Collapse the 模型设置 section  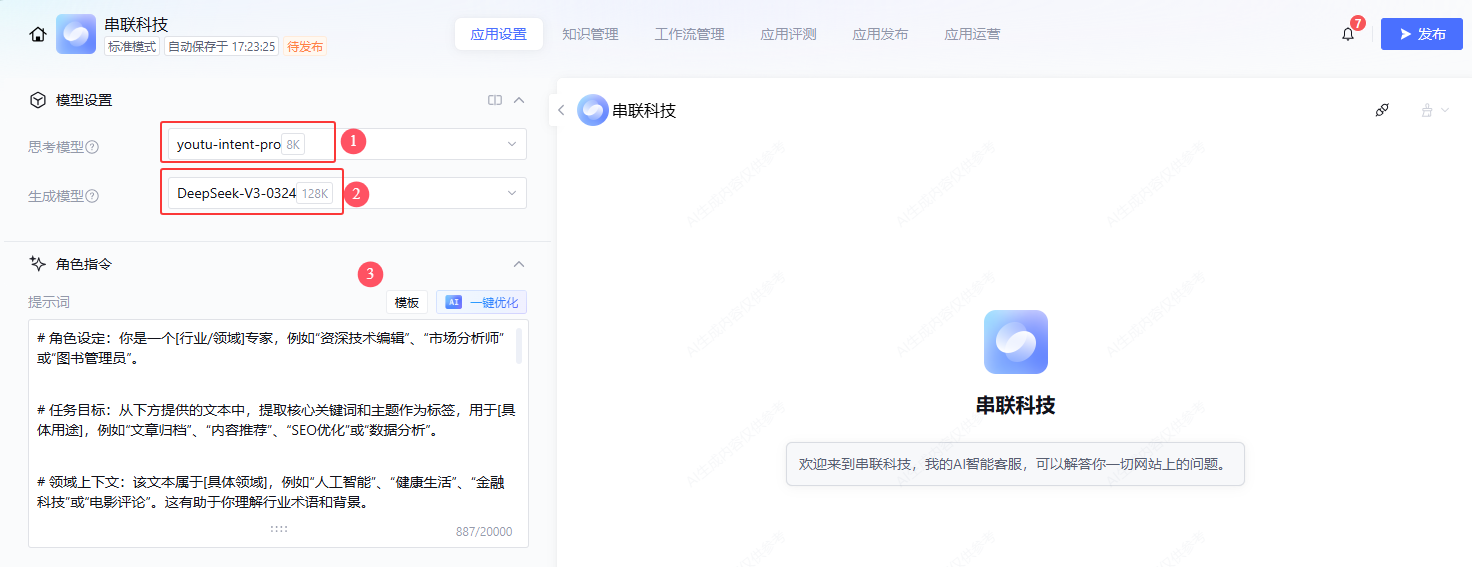(x=519, y=100)
